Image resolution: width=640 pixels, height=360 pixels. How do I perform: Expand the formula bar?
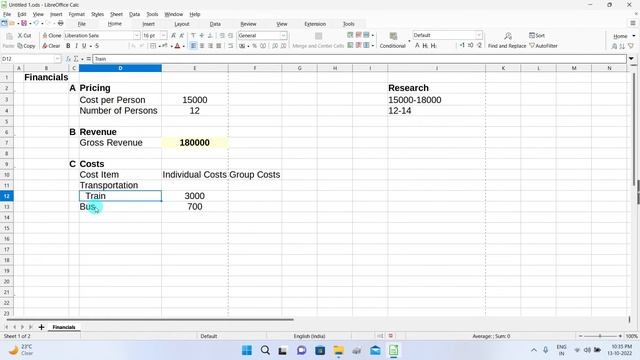click(631, 59)
